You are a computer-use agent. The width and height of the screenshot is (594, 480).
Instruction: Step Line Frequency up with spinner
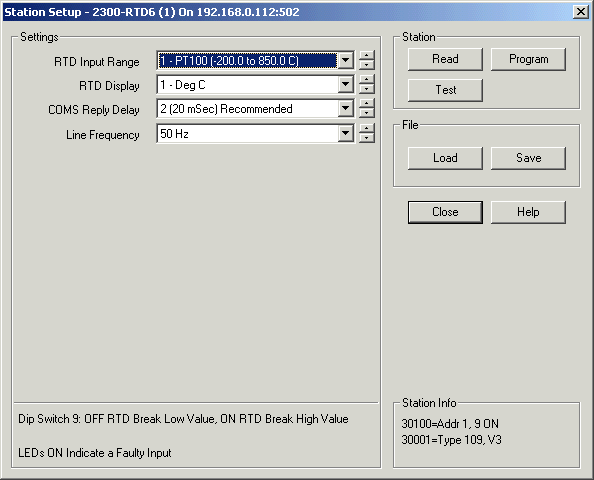366,128
